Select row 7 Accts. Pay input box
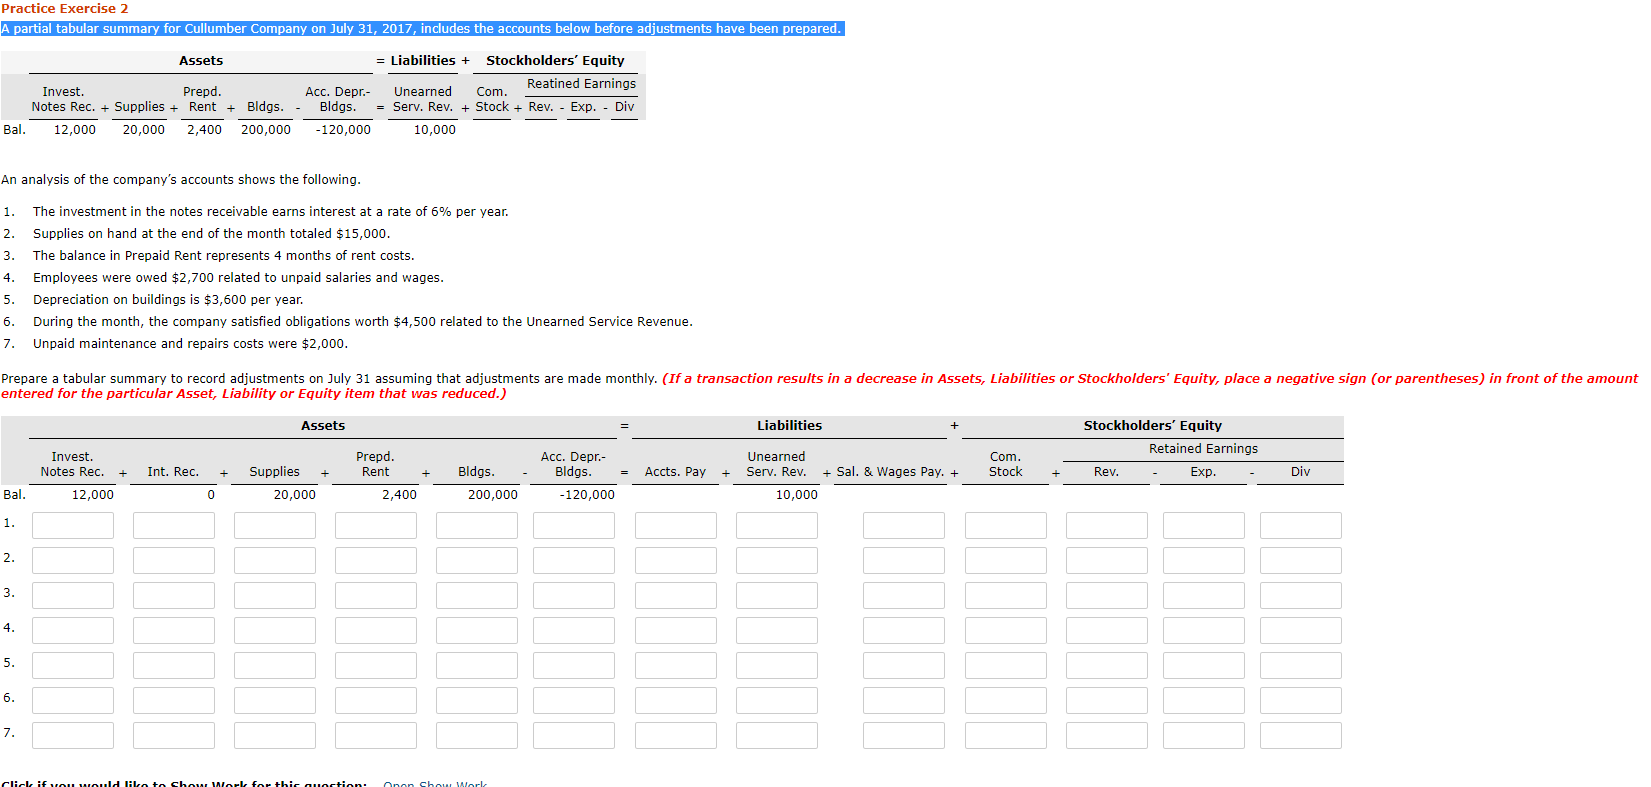The width and height of the screenshot is (1651, 787). click(x=676, y=736)
